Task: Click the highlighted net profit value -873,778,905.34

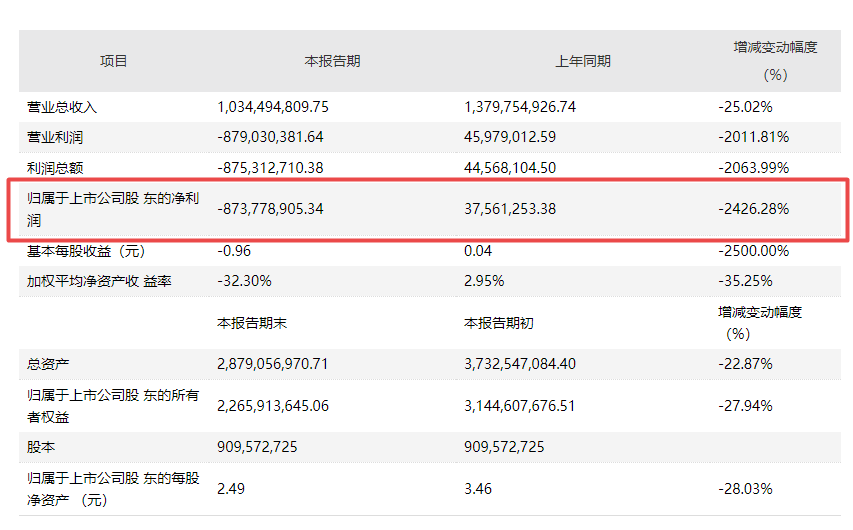Action: [273, 209]
